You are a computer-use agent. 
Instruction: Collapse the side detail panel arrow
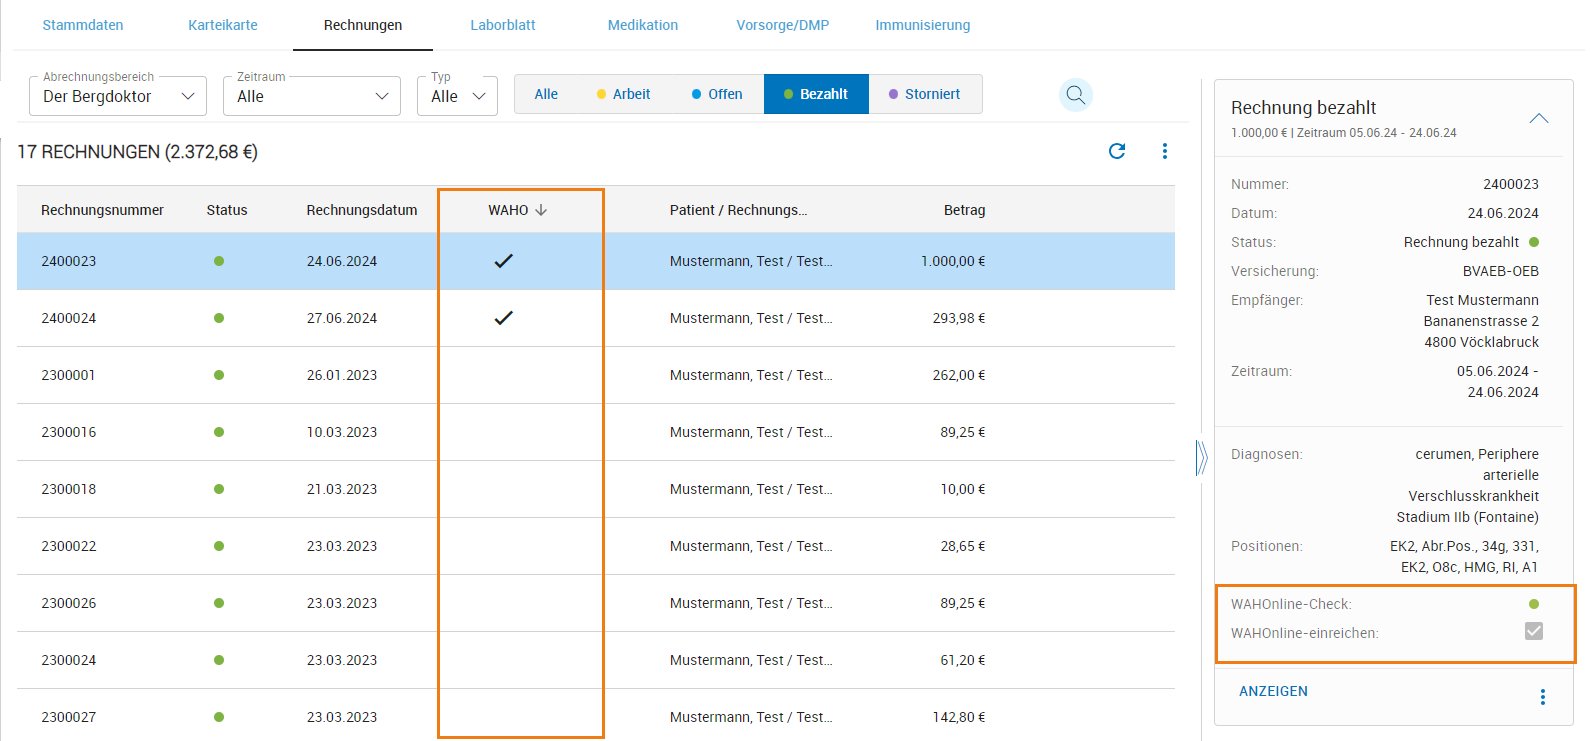(1201, 458)
